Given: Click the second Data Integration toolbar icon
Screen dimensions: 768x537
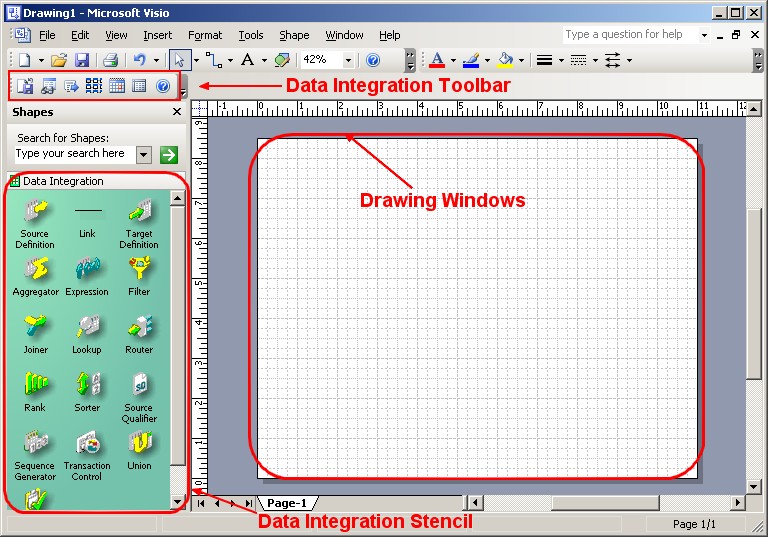Looking at the screenshot, I should coord(48,86).
